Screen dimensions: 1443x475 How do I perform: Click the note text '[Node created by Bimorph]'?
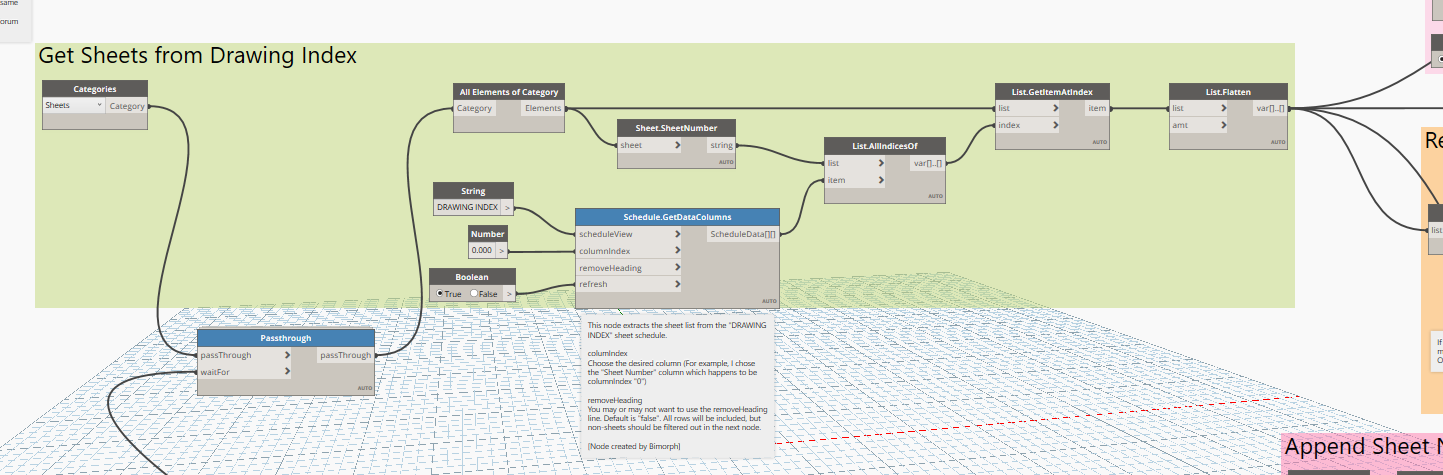tap(633, 445)
